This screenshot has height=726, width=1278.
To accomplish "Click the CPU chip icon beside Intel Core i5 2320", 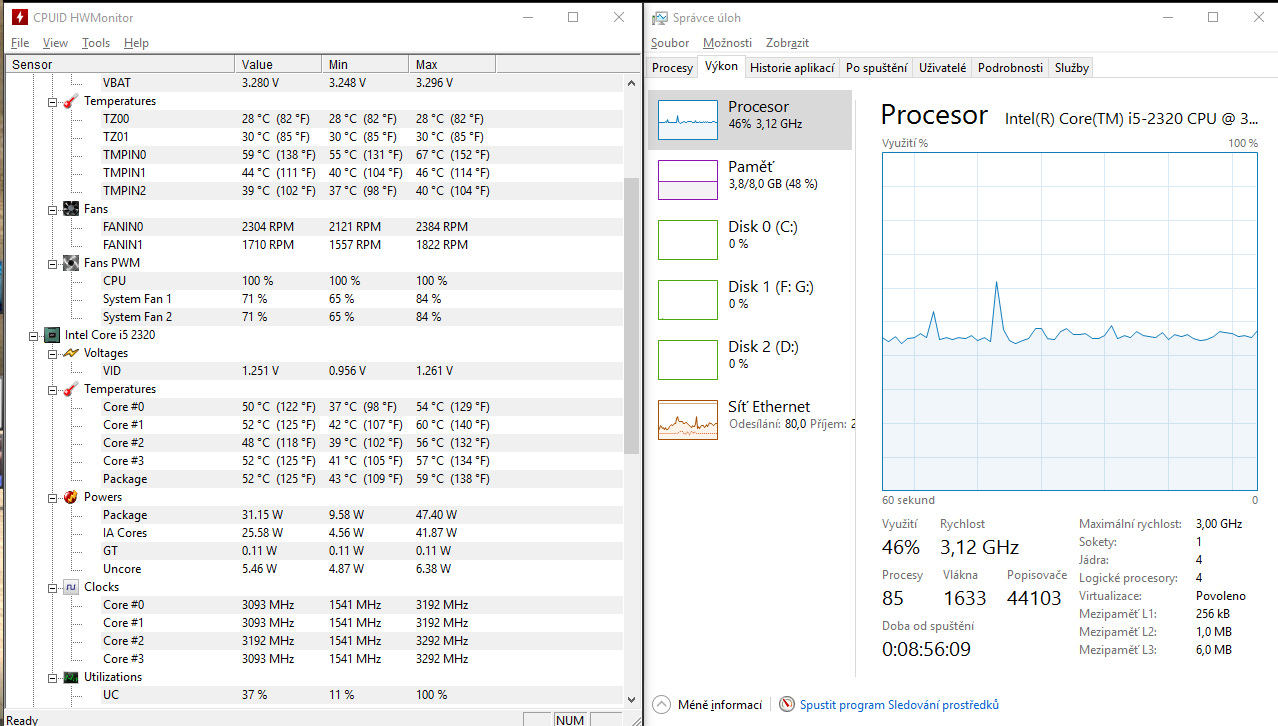I will [52, 335].
